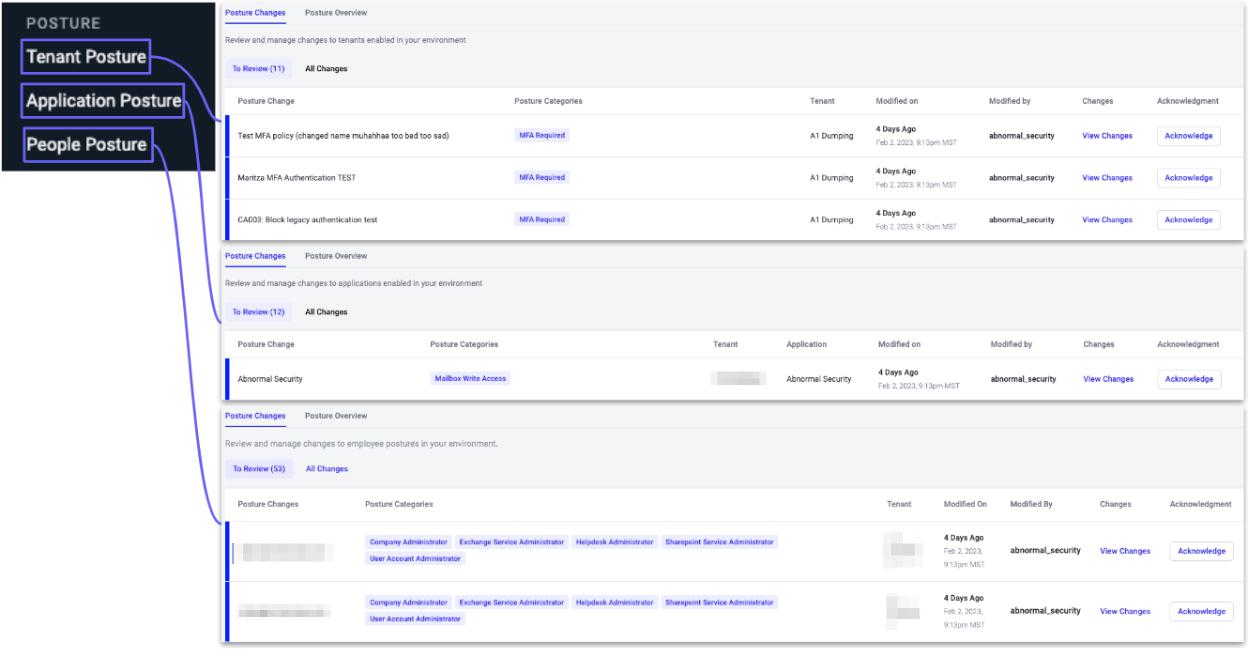Select People Posture in sidebar
The width and height of the screenshot is (1252, 652).
pyautogui.click(x=86, y=144)
